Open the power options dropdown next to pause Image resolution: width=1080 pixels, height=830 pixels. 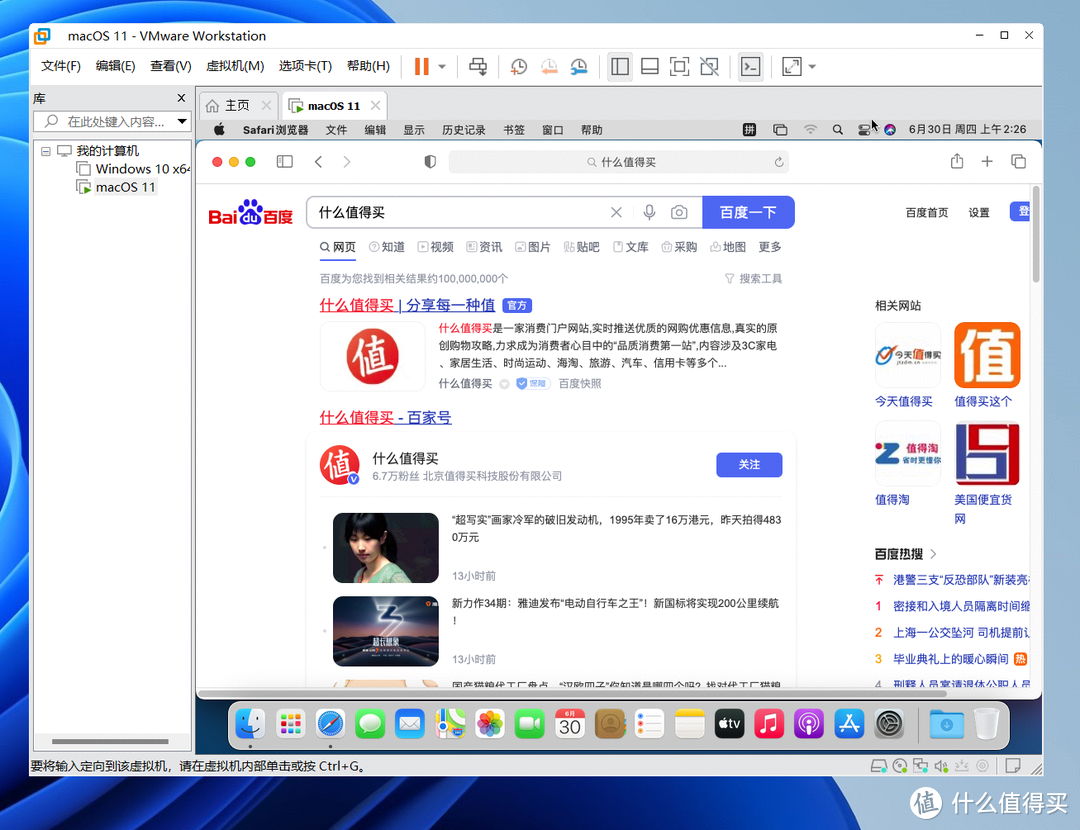tap(442, 67)
